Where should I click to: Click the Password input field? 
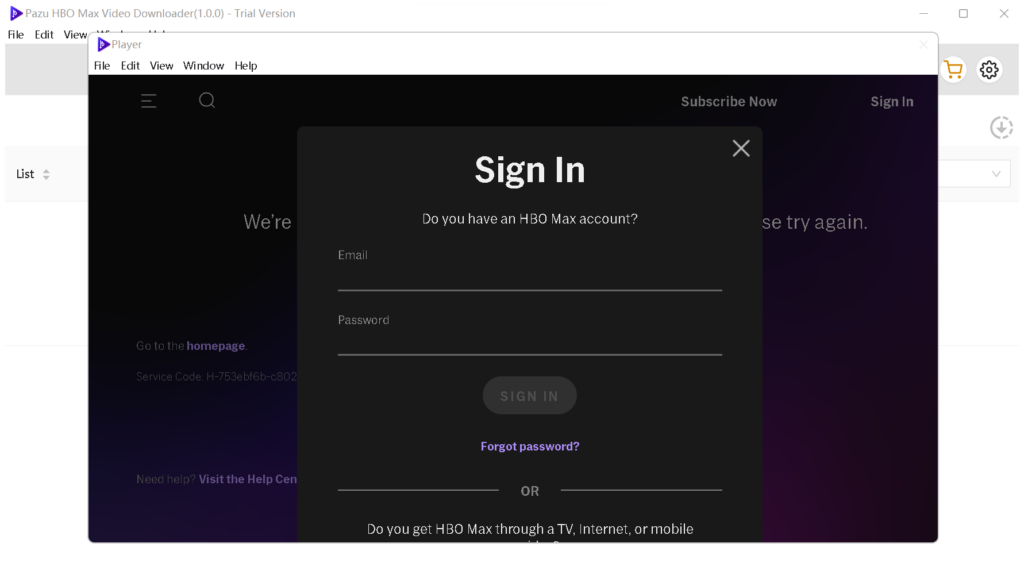(530, 343)
